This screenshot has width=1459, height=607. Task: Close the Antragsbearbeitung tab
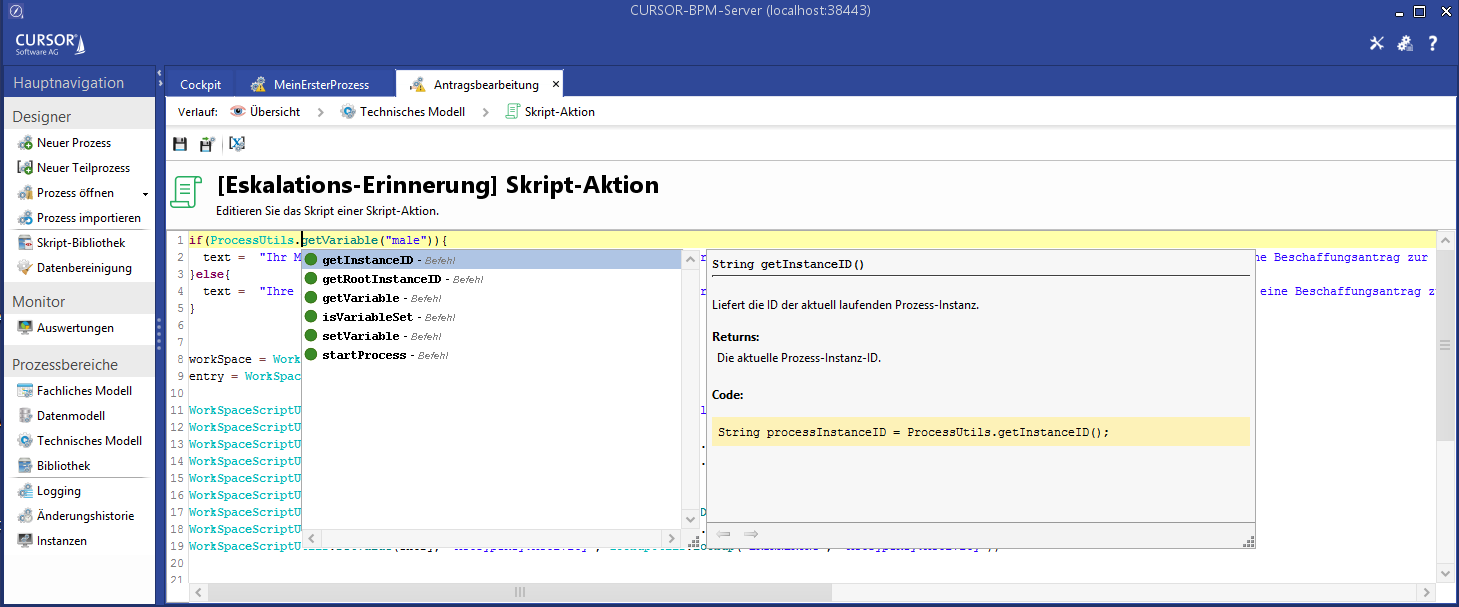[556, 84]
